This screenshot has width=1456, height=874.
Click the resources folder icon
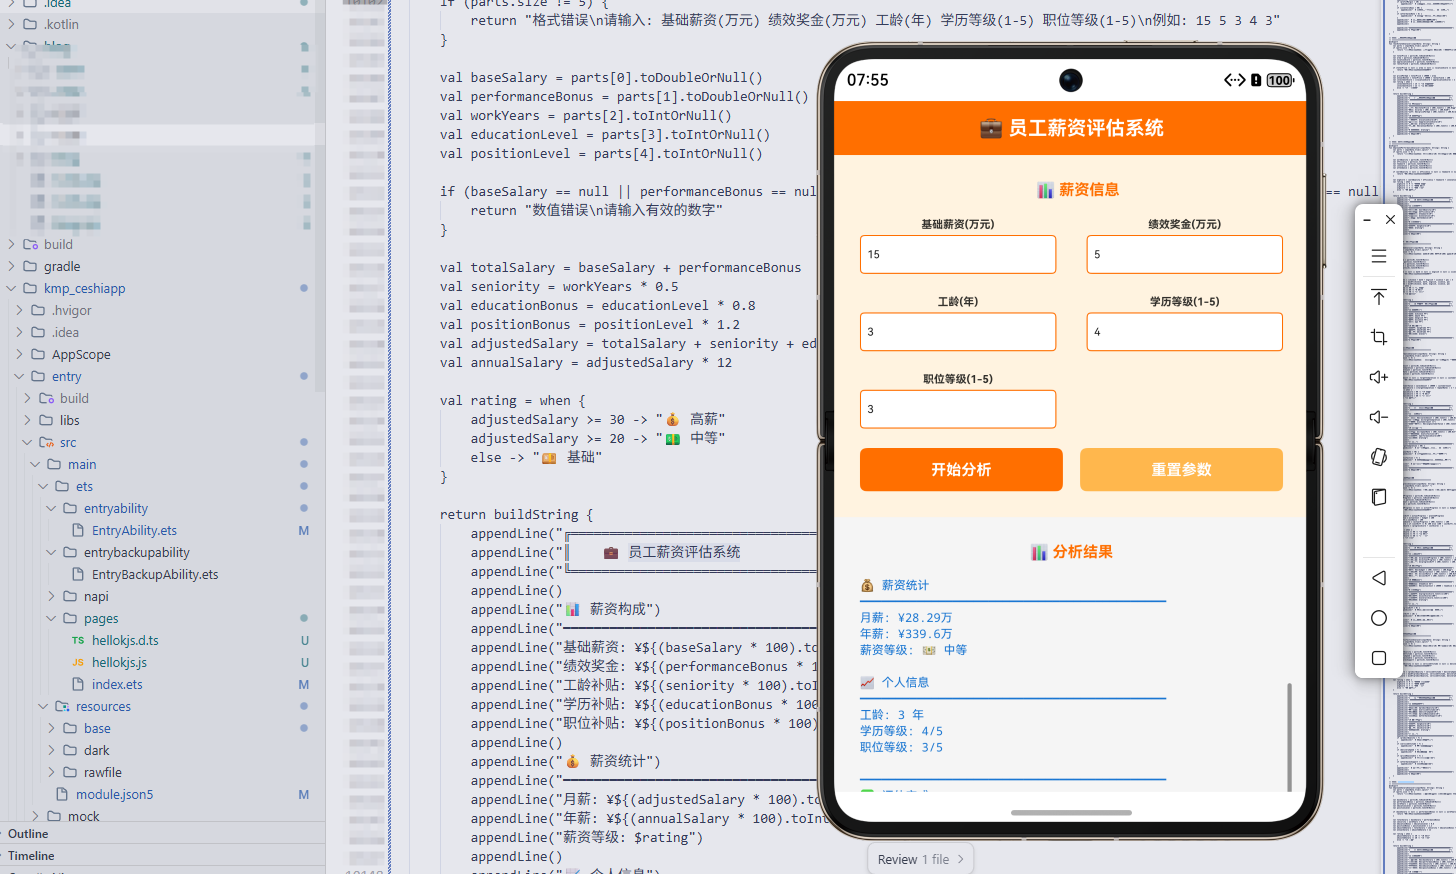(62, 706)
